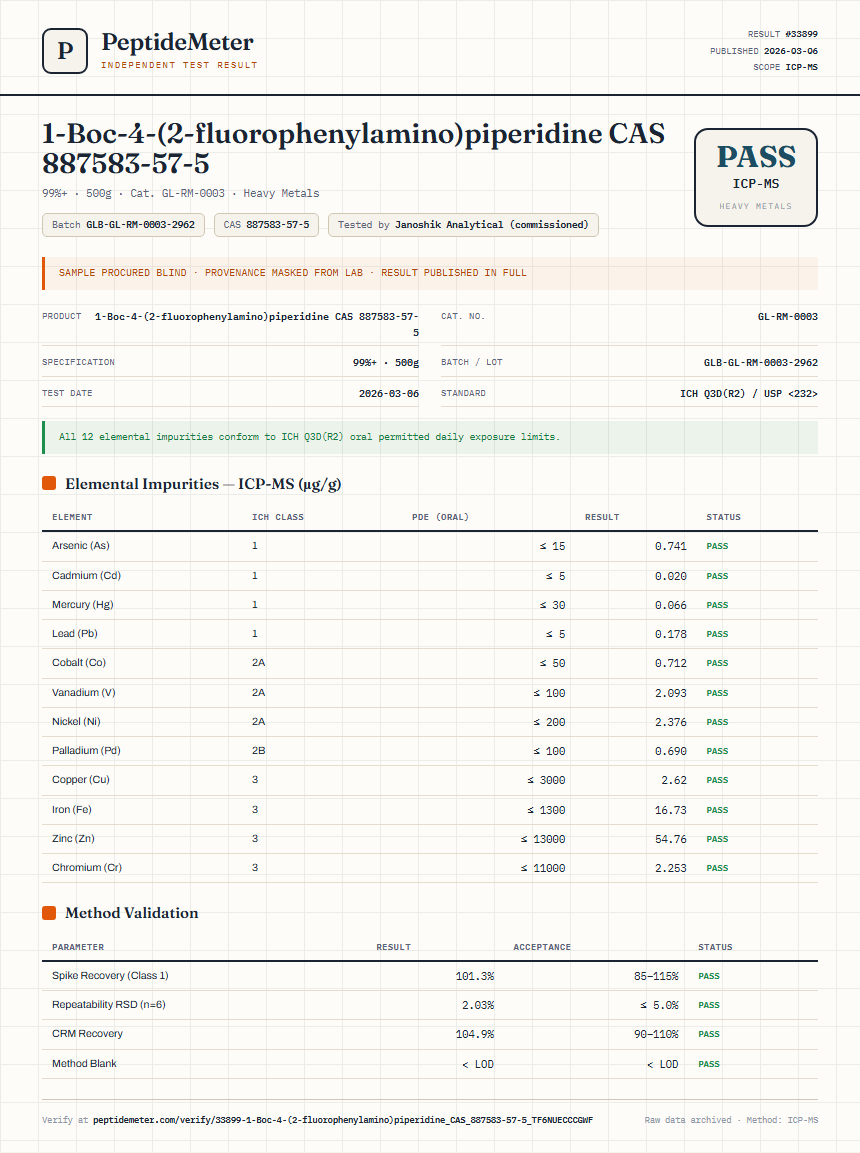860x1153 pixels.
Task: Click Cadmium result 0.020
Action: (670, 576)
